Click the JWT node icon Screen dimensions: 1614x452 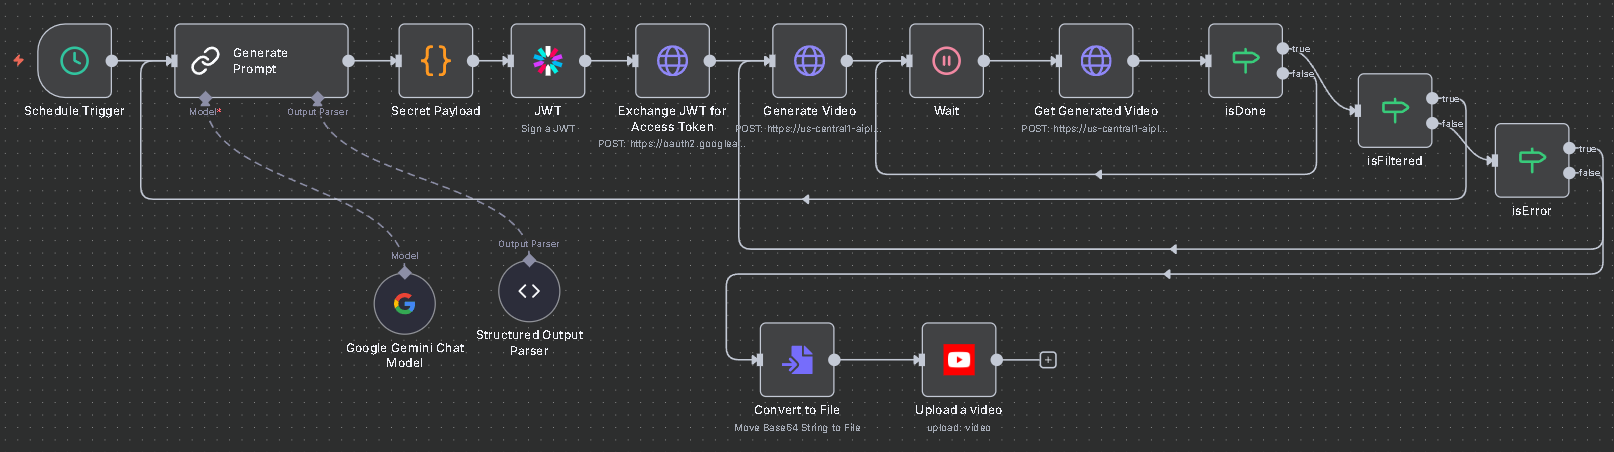click(x=547, y=61)
